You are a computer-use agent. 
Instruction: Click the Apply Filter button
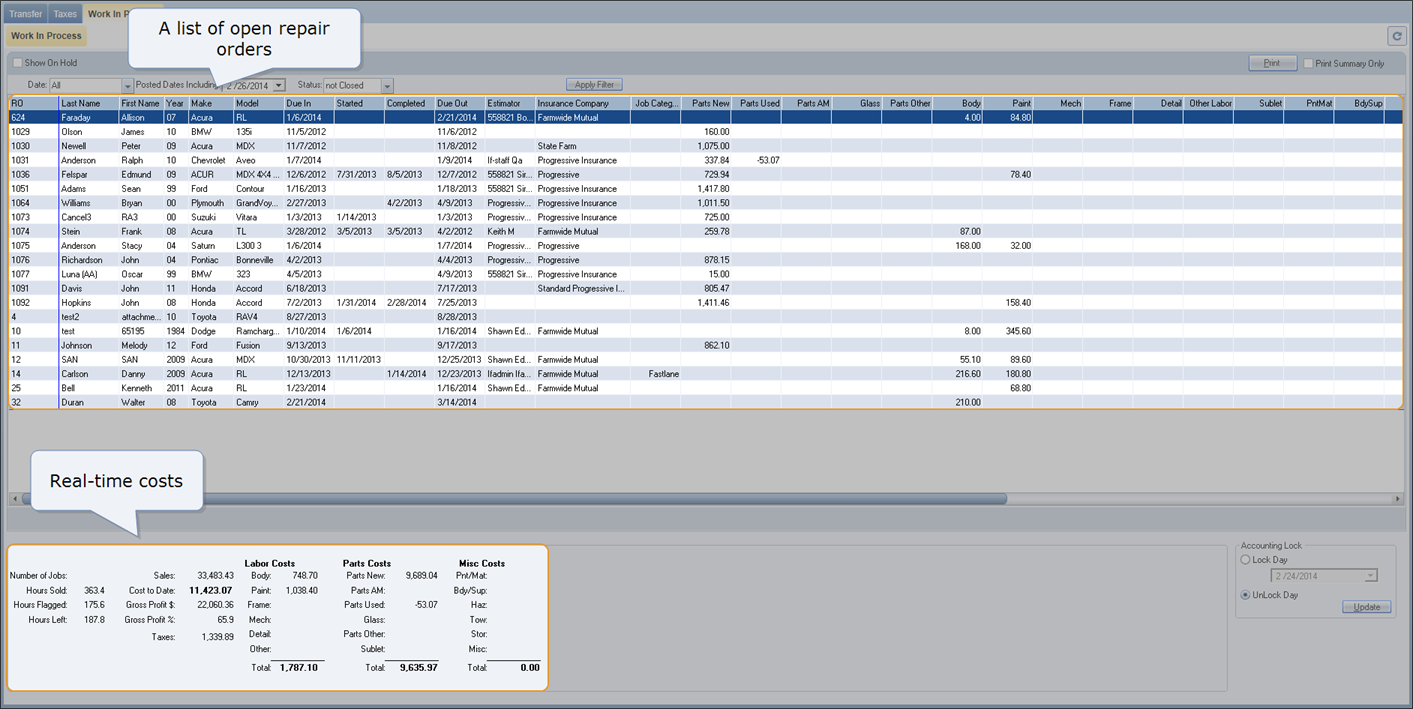594,85
